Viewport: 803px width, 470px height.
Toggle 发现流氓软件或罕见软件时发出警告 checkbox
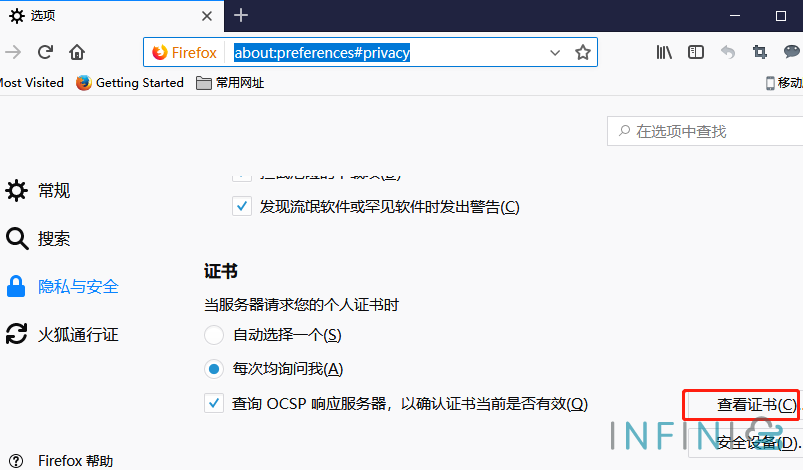point(242,206)
